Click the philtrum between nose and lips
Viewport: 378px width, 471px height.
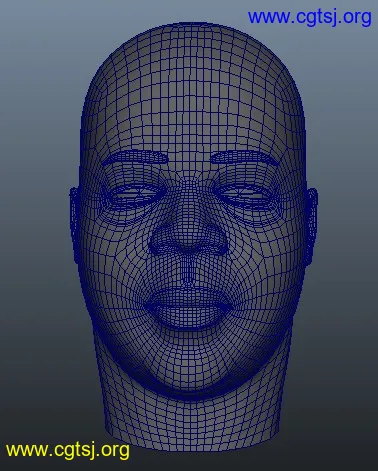coord(189,271)
